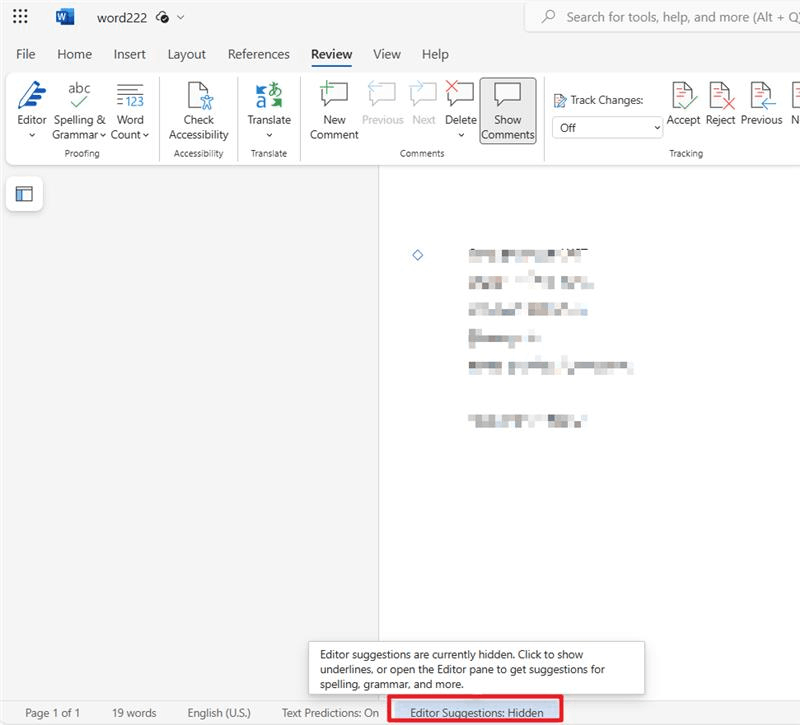The image size is (800, 725).
Task: Switch to the References tab
Action: click(x=259, y=54)
